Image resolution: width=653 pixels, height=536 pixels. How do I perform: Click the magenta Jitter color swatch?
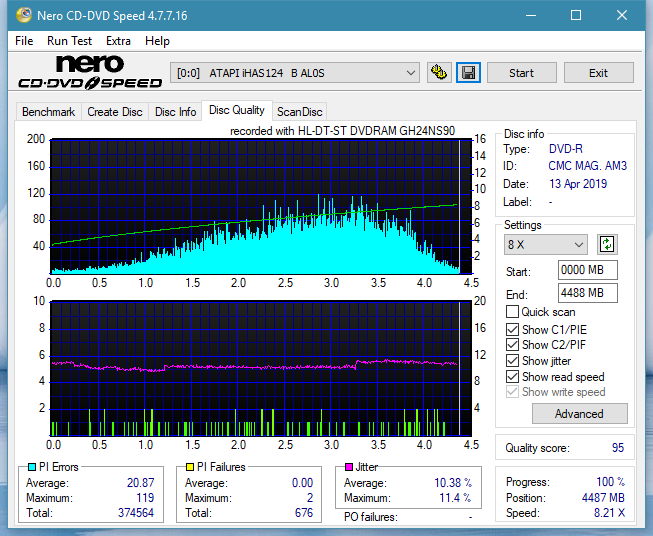point(349,467)
